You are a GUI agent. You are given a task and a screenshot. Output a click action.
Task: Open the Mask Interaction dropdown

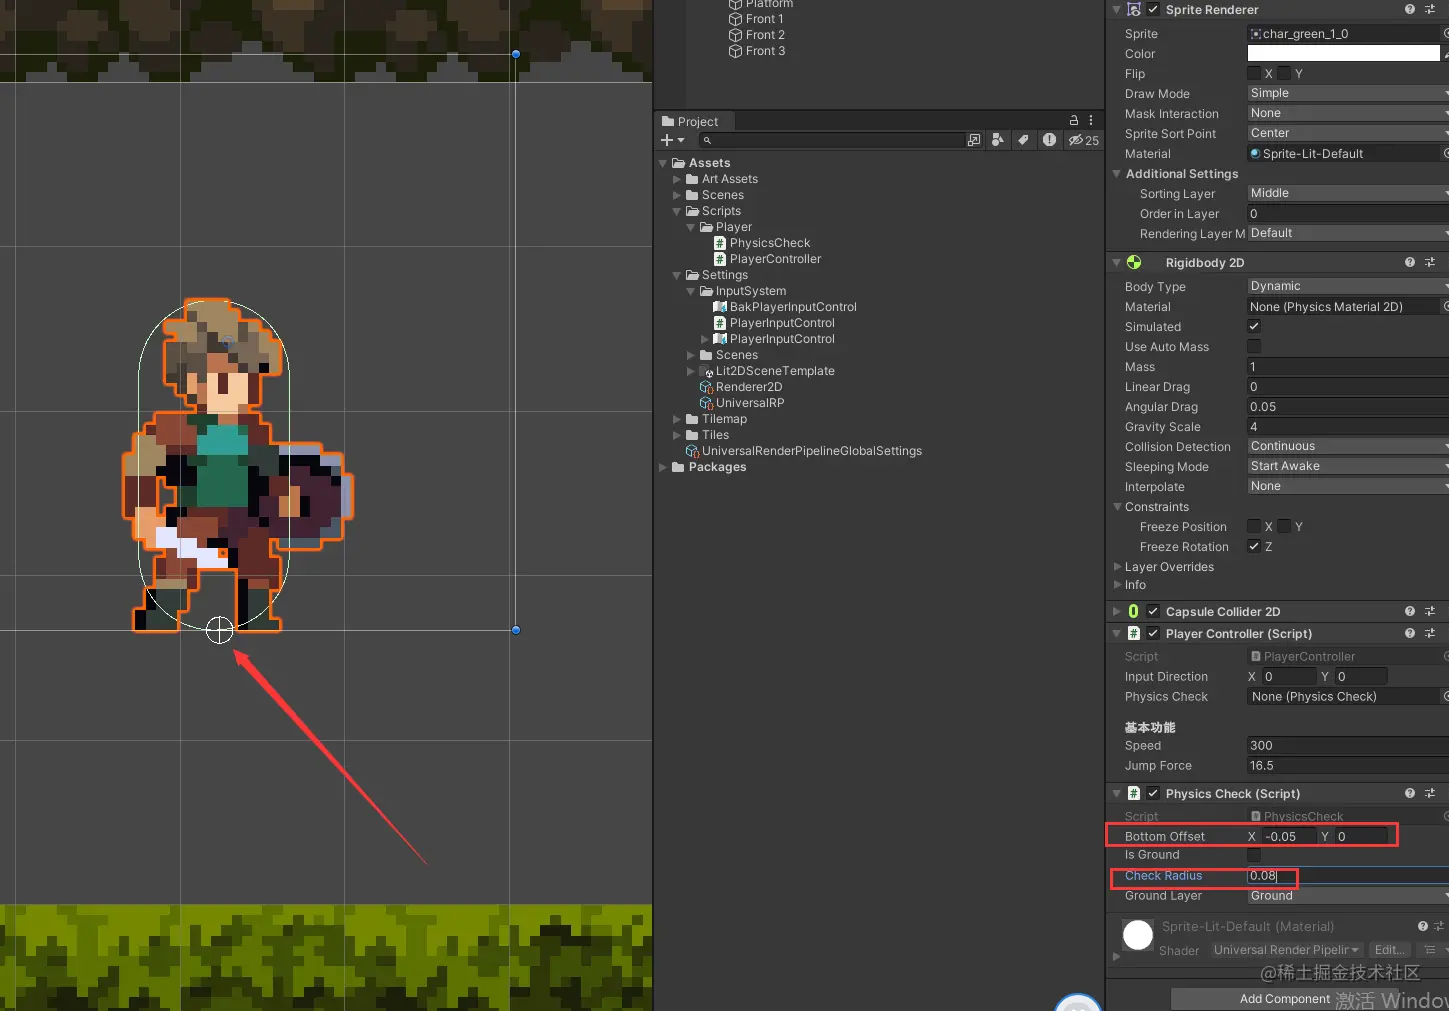pos(1347,113)
